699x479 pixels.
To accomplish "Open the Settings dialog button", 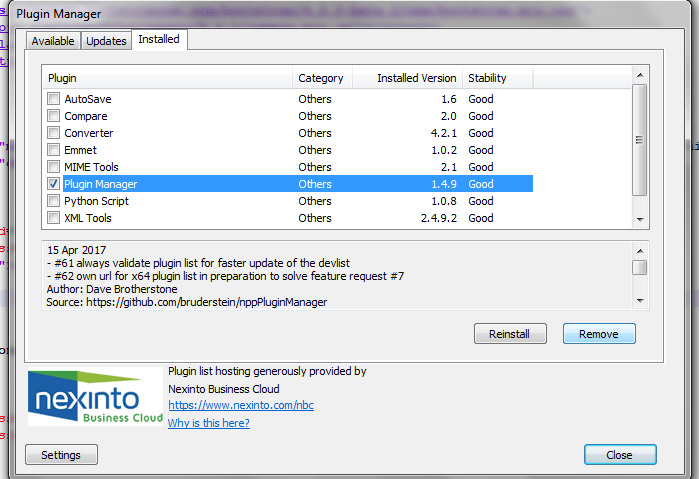I will pos(61,455).
